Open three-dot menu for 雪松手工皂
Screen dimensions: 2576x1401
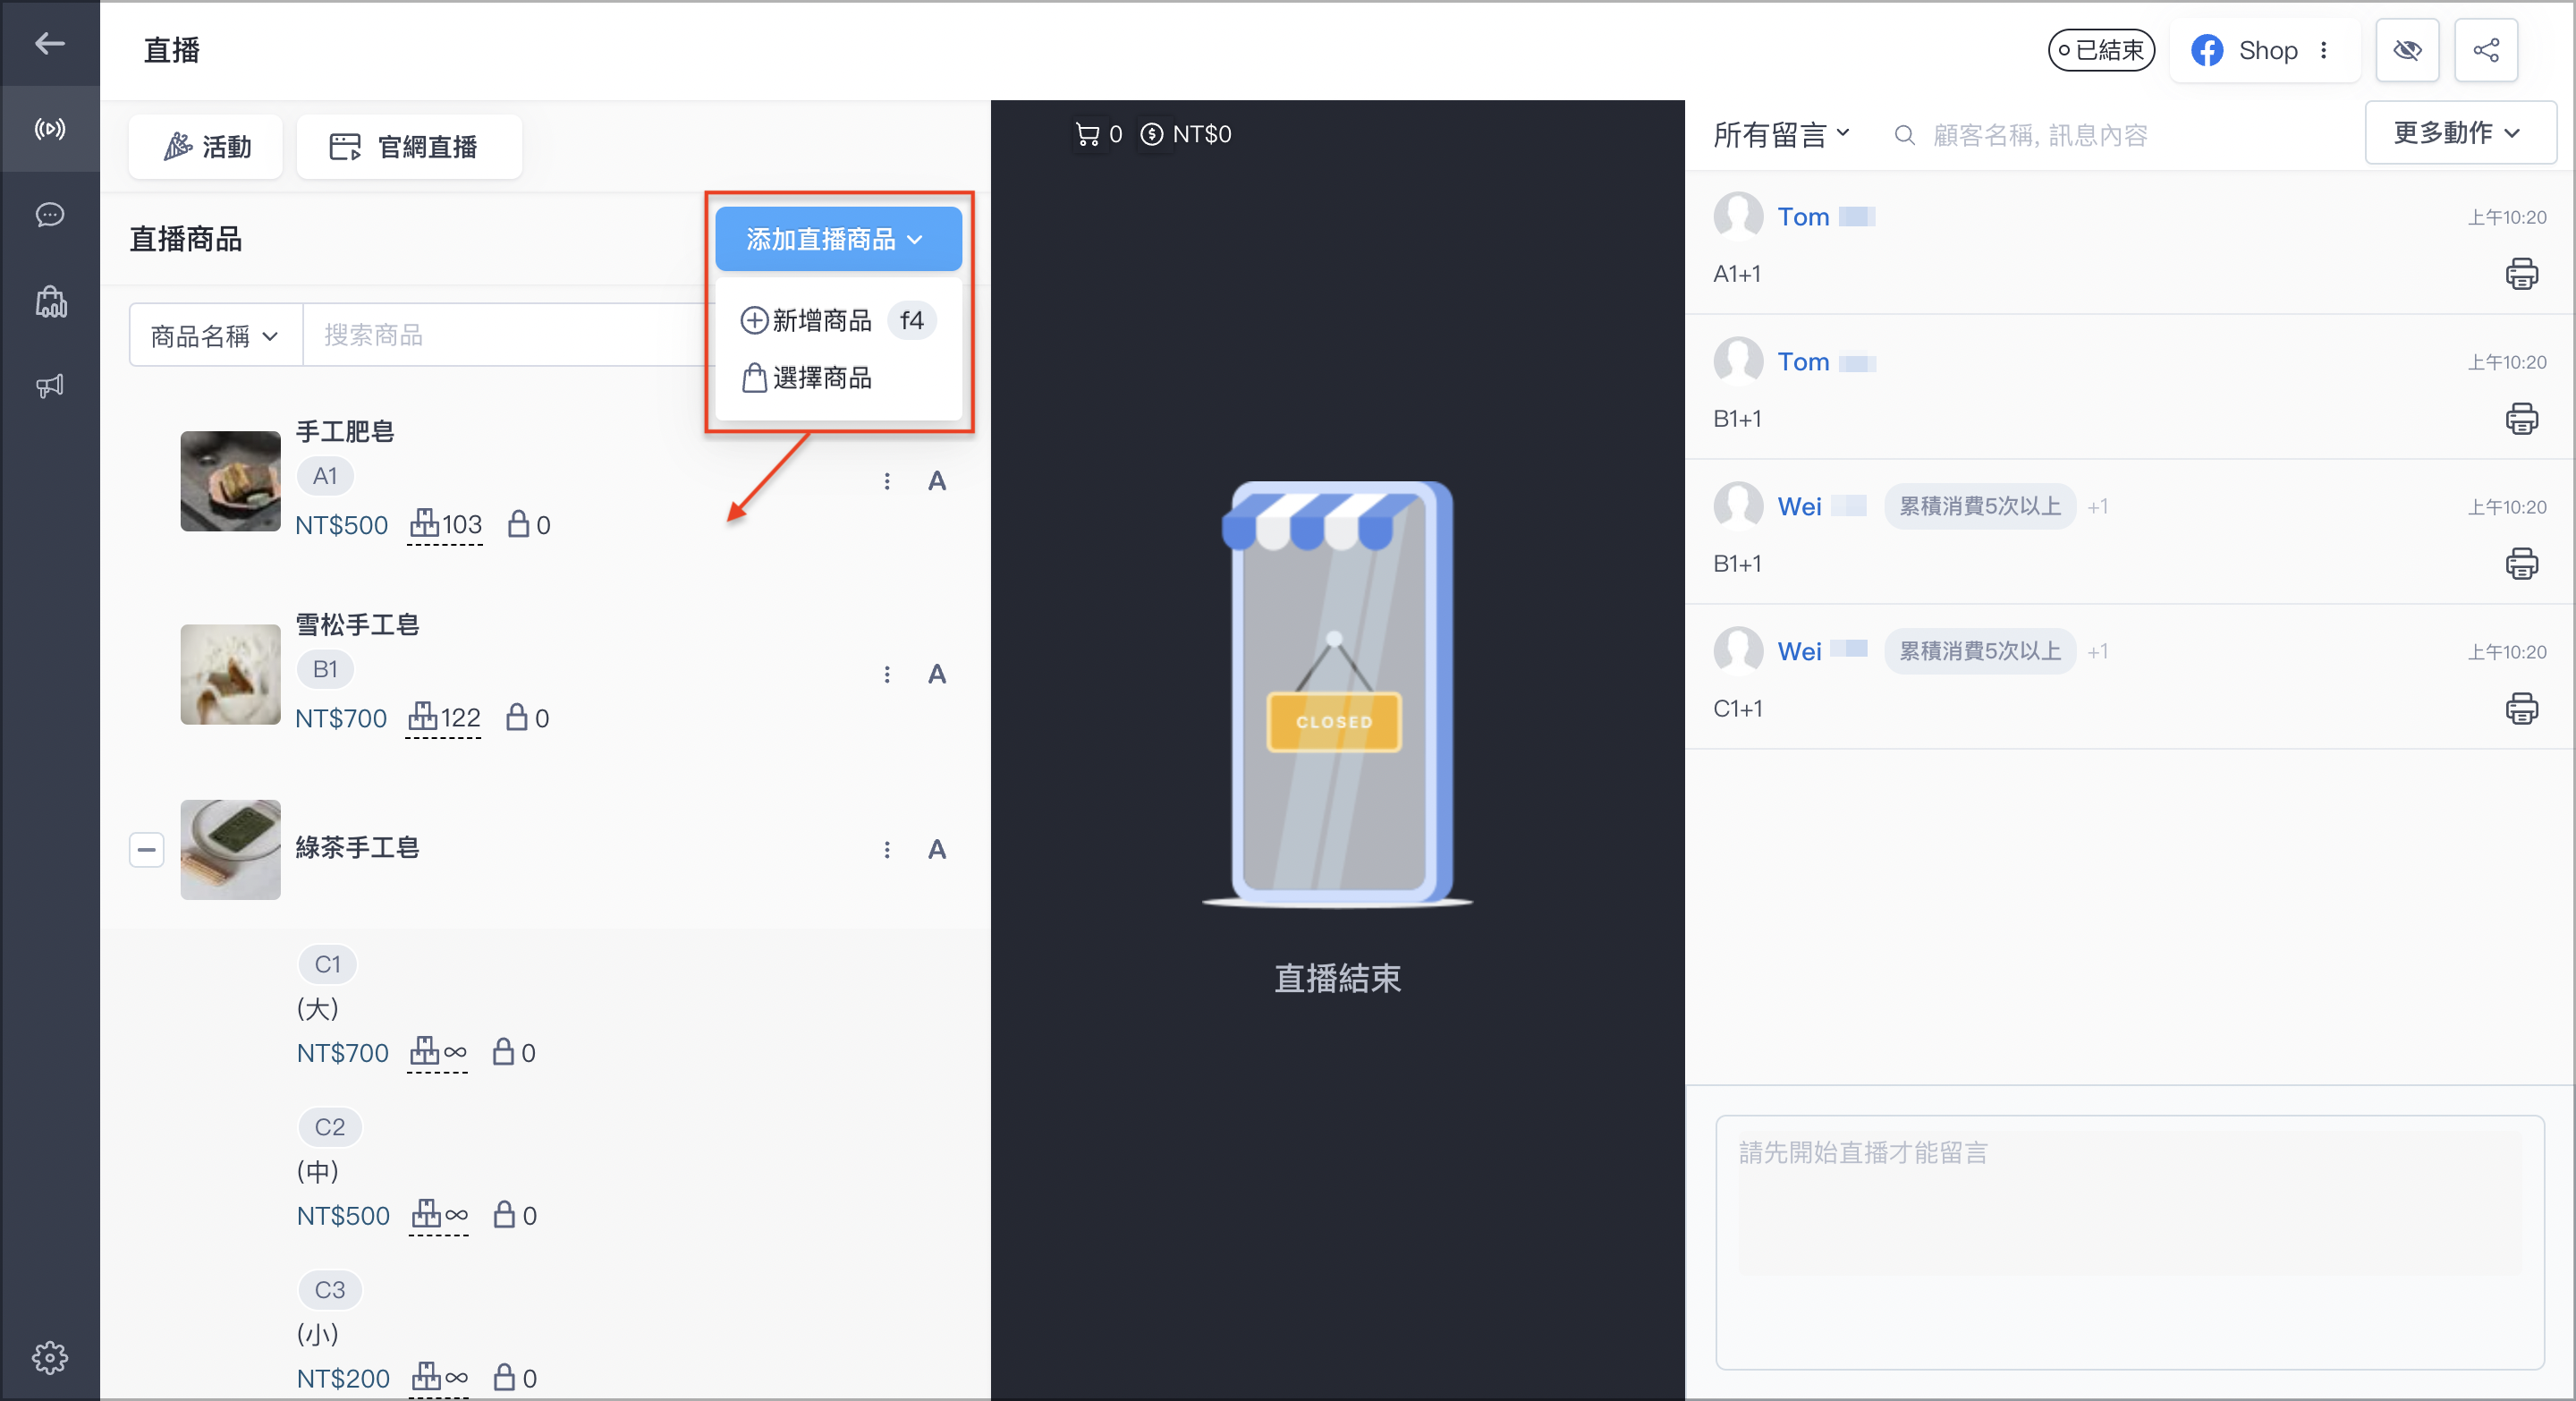click(886, 675)
